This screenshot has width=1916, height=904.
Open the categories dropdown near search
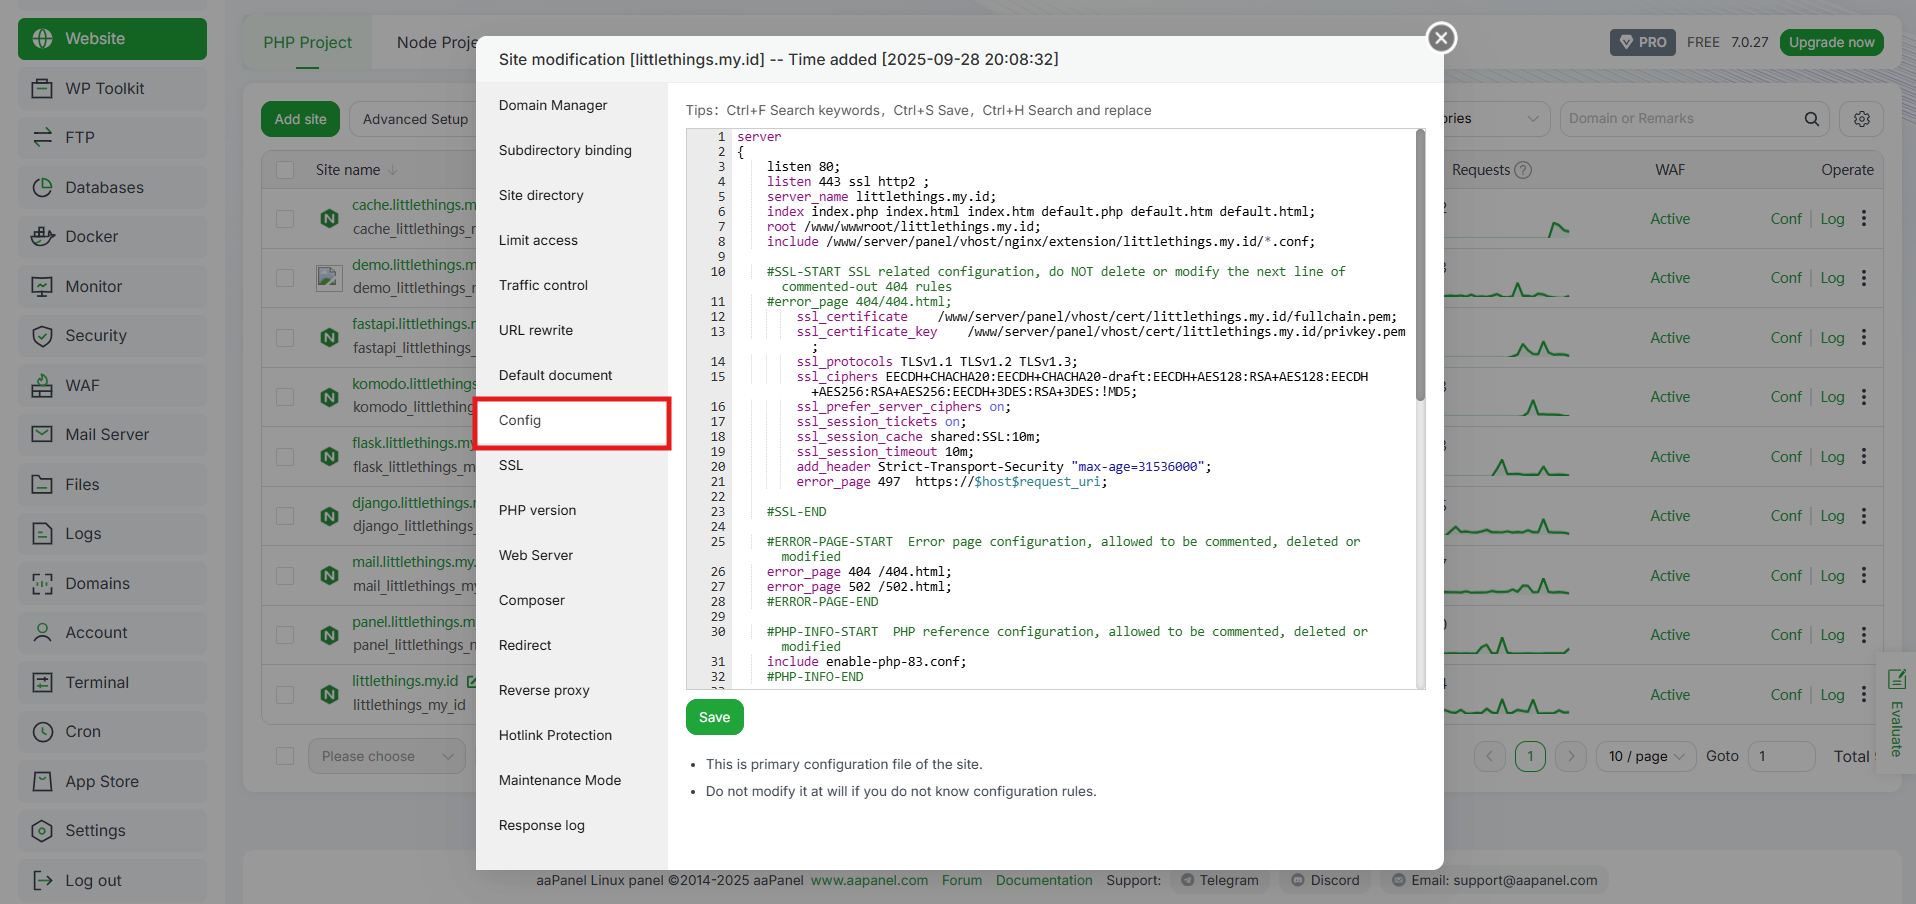point(1496,119)
